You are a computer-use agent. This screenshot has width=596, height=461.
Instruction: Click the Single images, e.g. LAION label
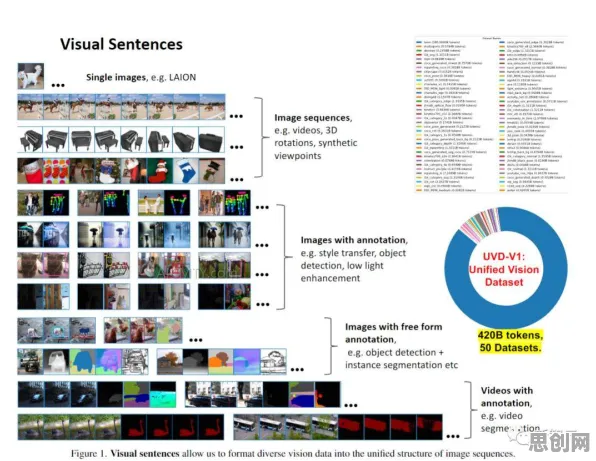[x=141, y=78]
